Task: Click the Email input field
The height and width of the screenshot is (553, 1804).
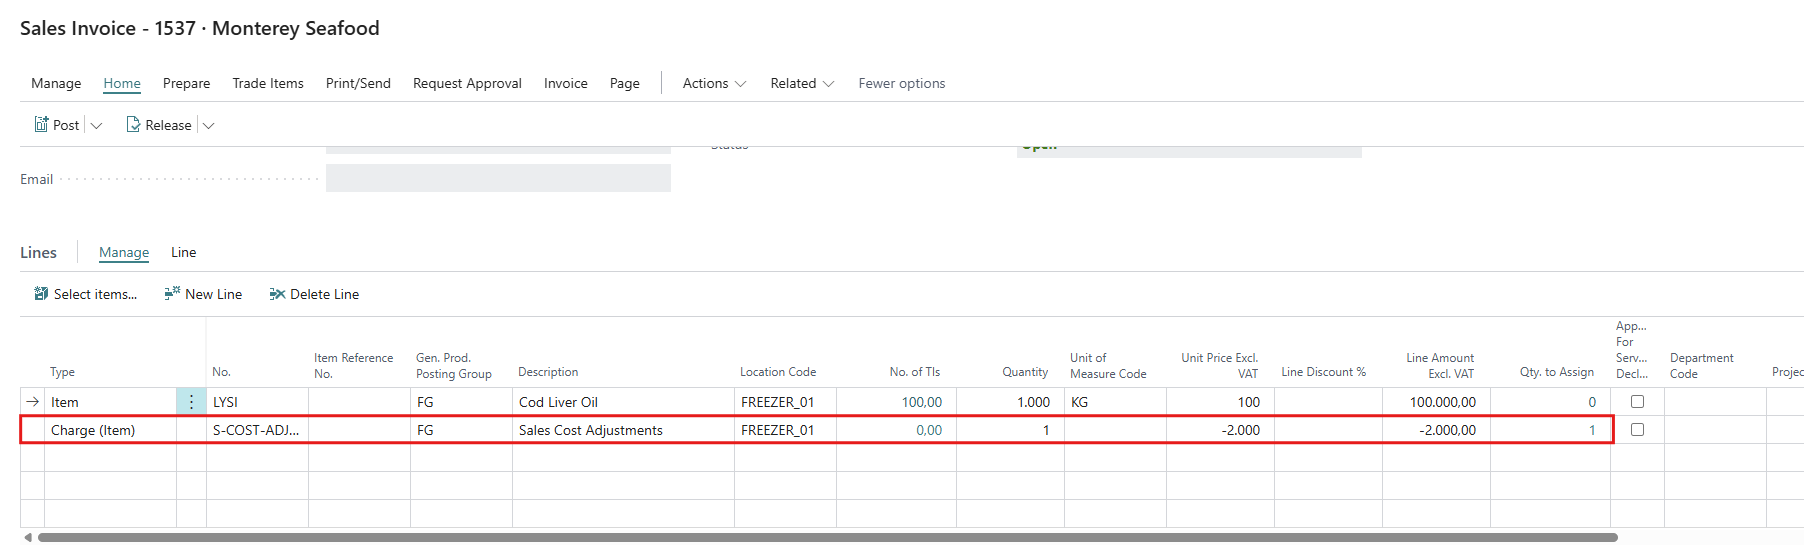Action: pyautogui.click(x=498, y=178)
